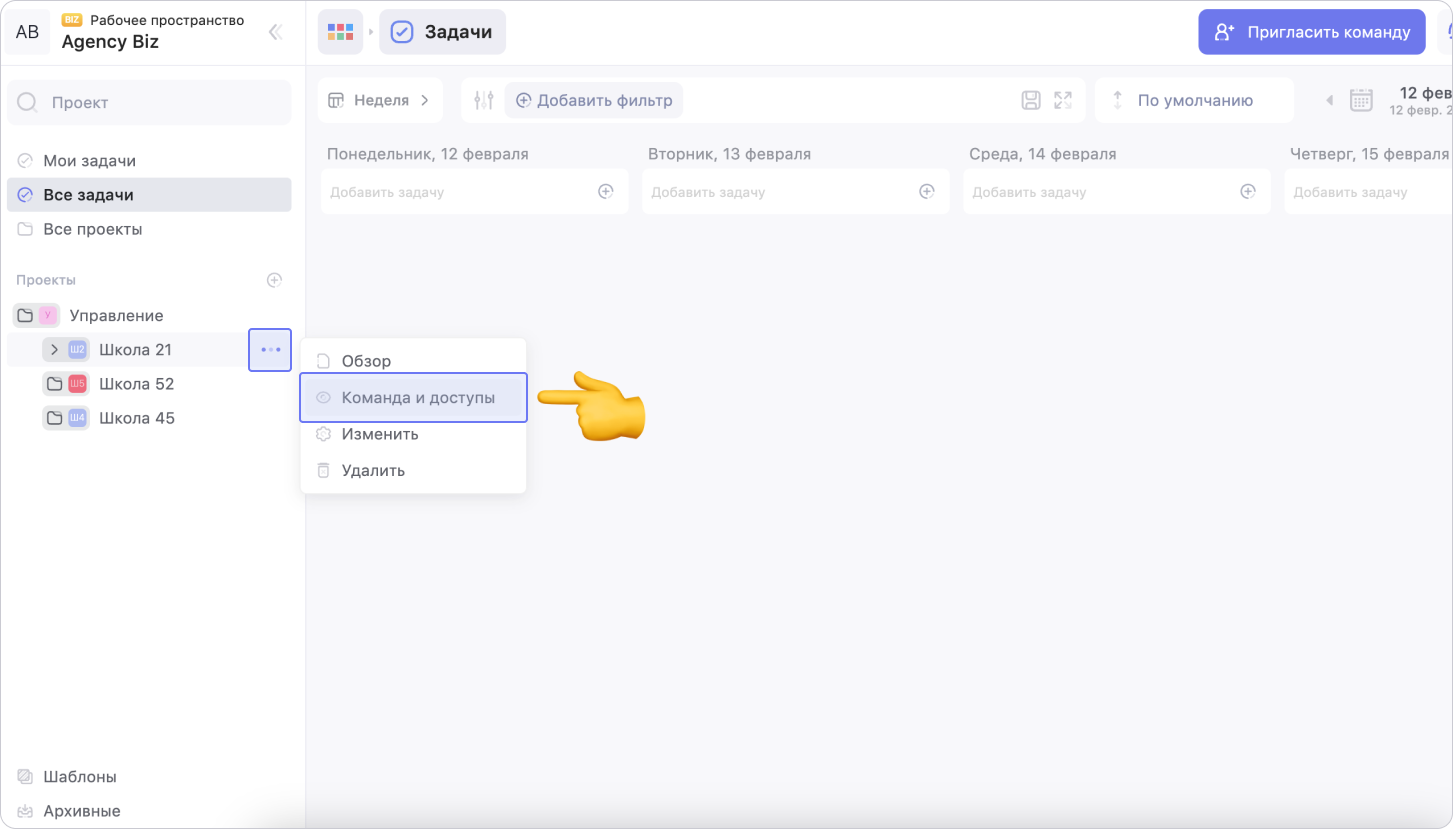
Task: Click the Проекты section label
Action: (46, 280)
